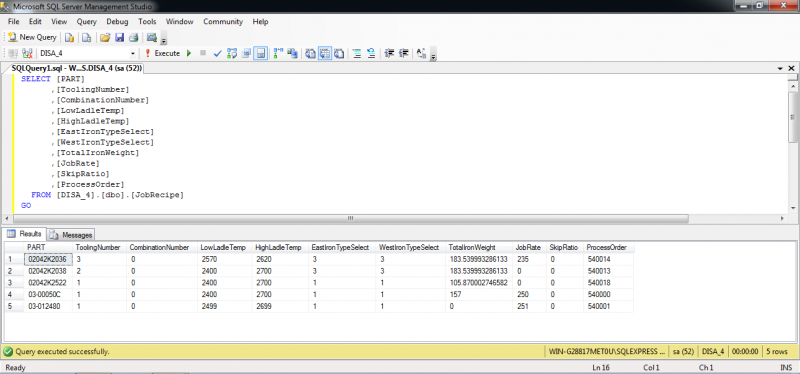
Task: Open the Edit menu
Action: point(35,21)
